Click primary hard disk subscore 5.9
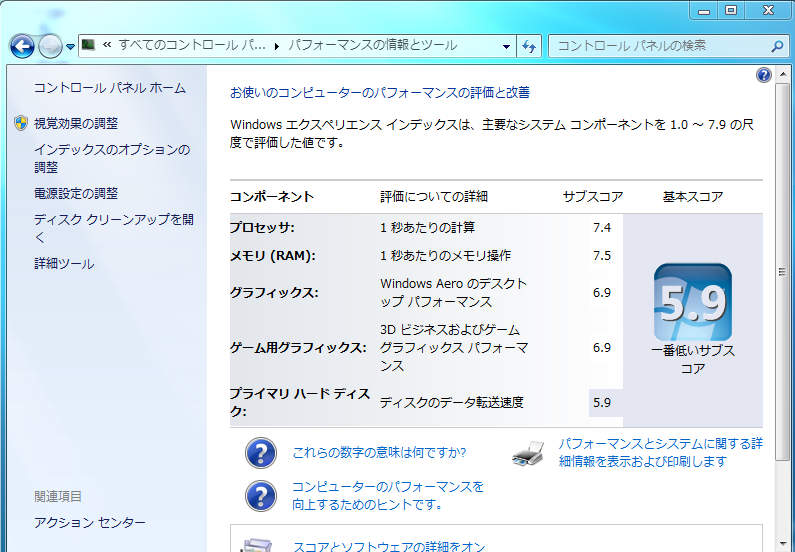Screen dimensions: 795x552 click(602, 402)
